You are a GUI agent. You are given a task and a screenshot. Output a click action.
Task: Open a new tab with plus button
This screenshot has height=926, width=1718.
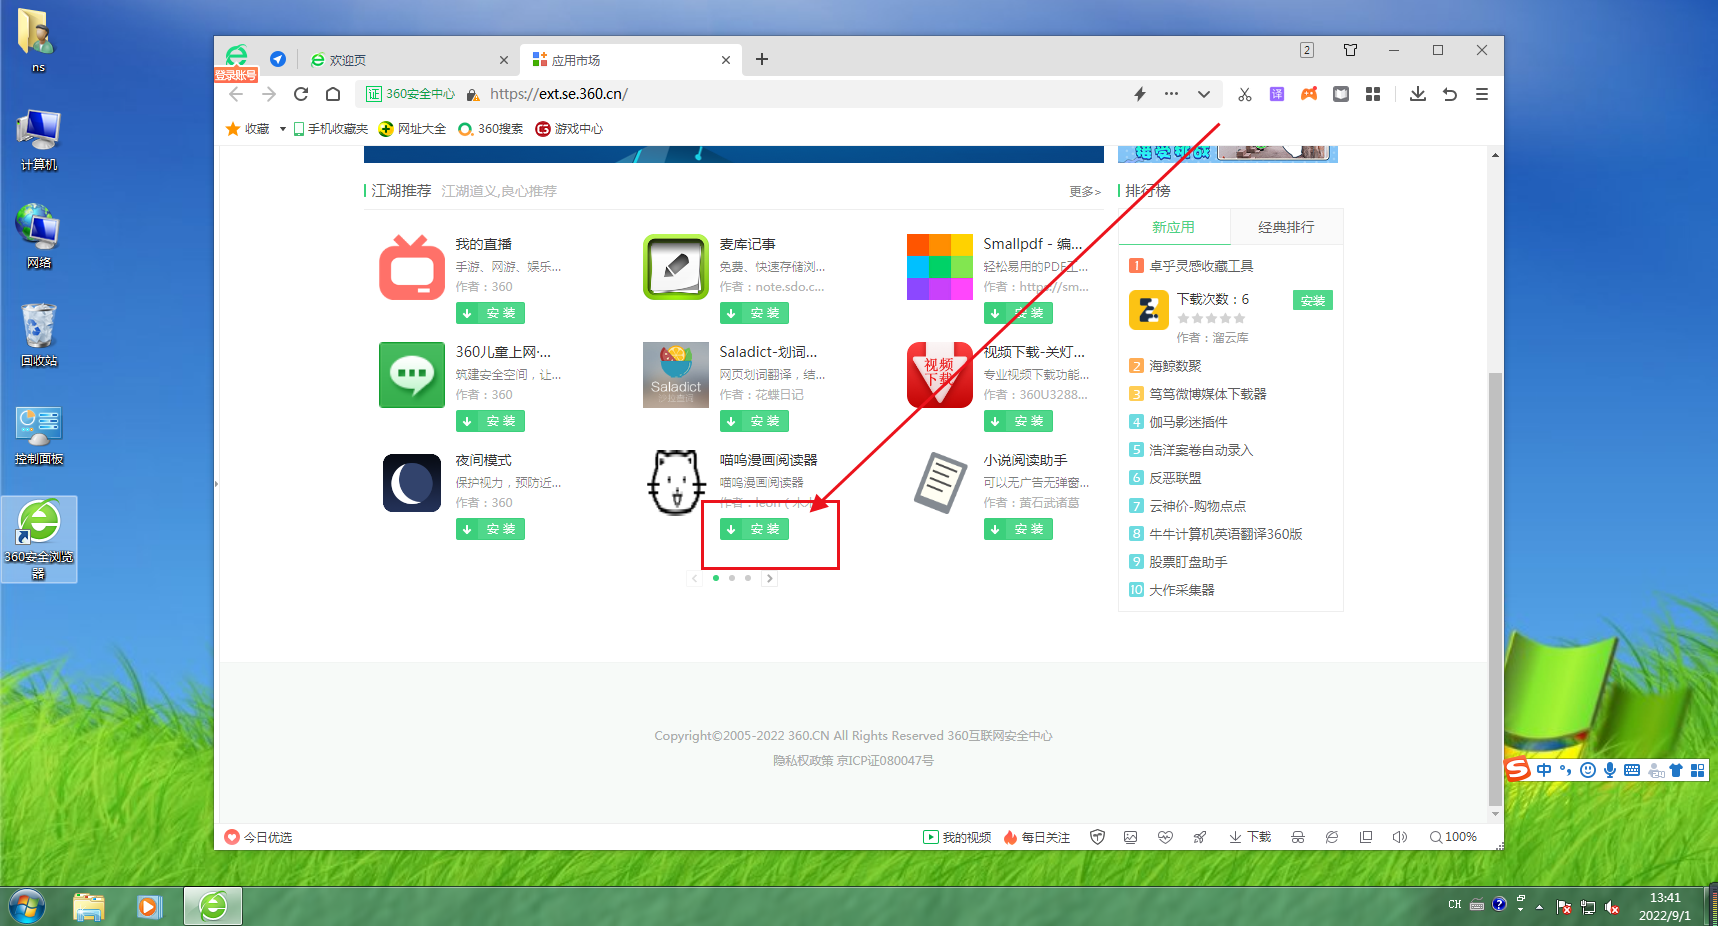click(x=762, y=59)
